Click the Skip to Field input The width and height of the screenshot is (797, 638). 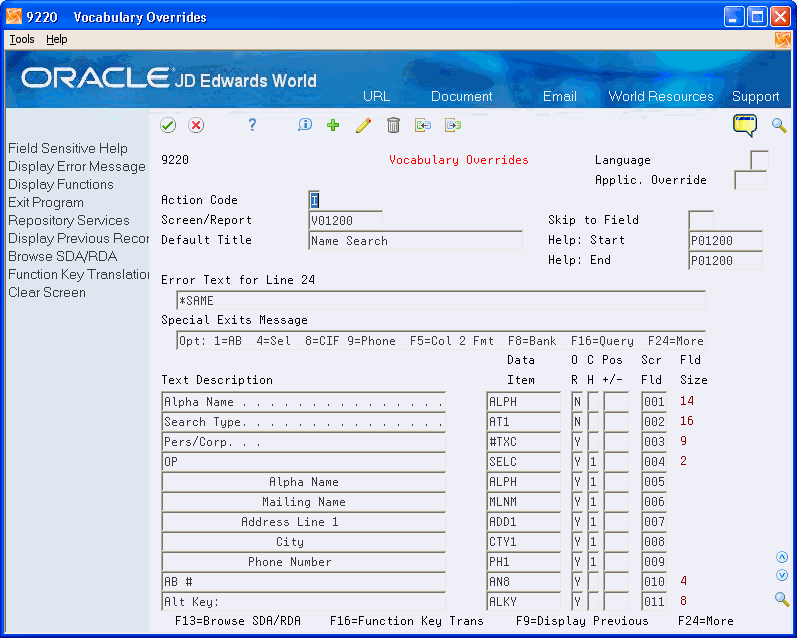pos(701,220)
